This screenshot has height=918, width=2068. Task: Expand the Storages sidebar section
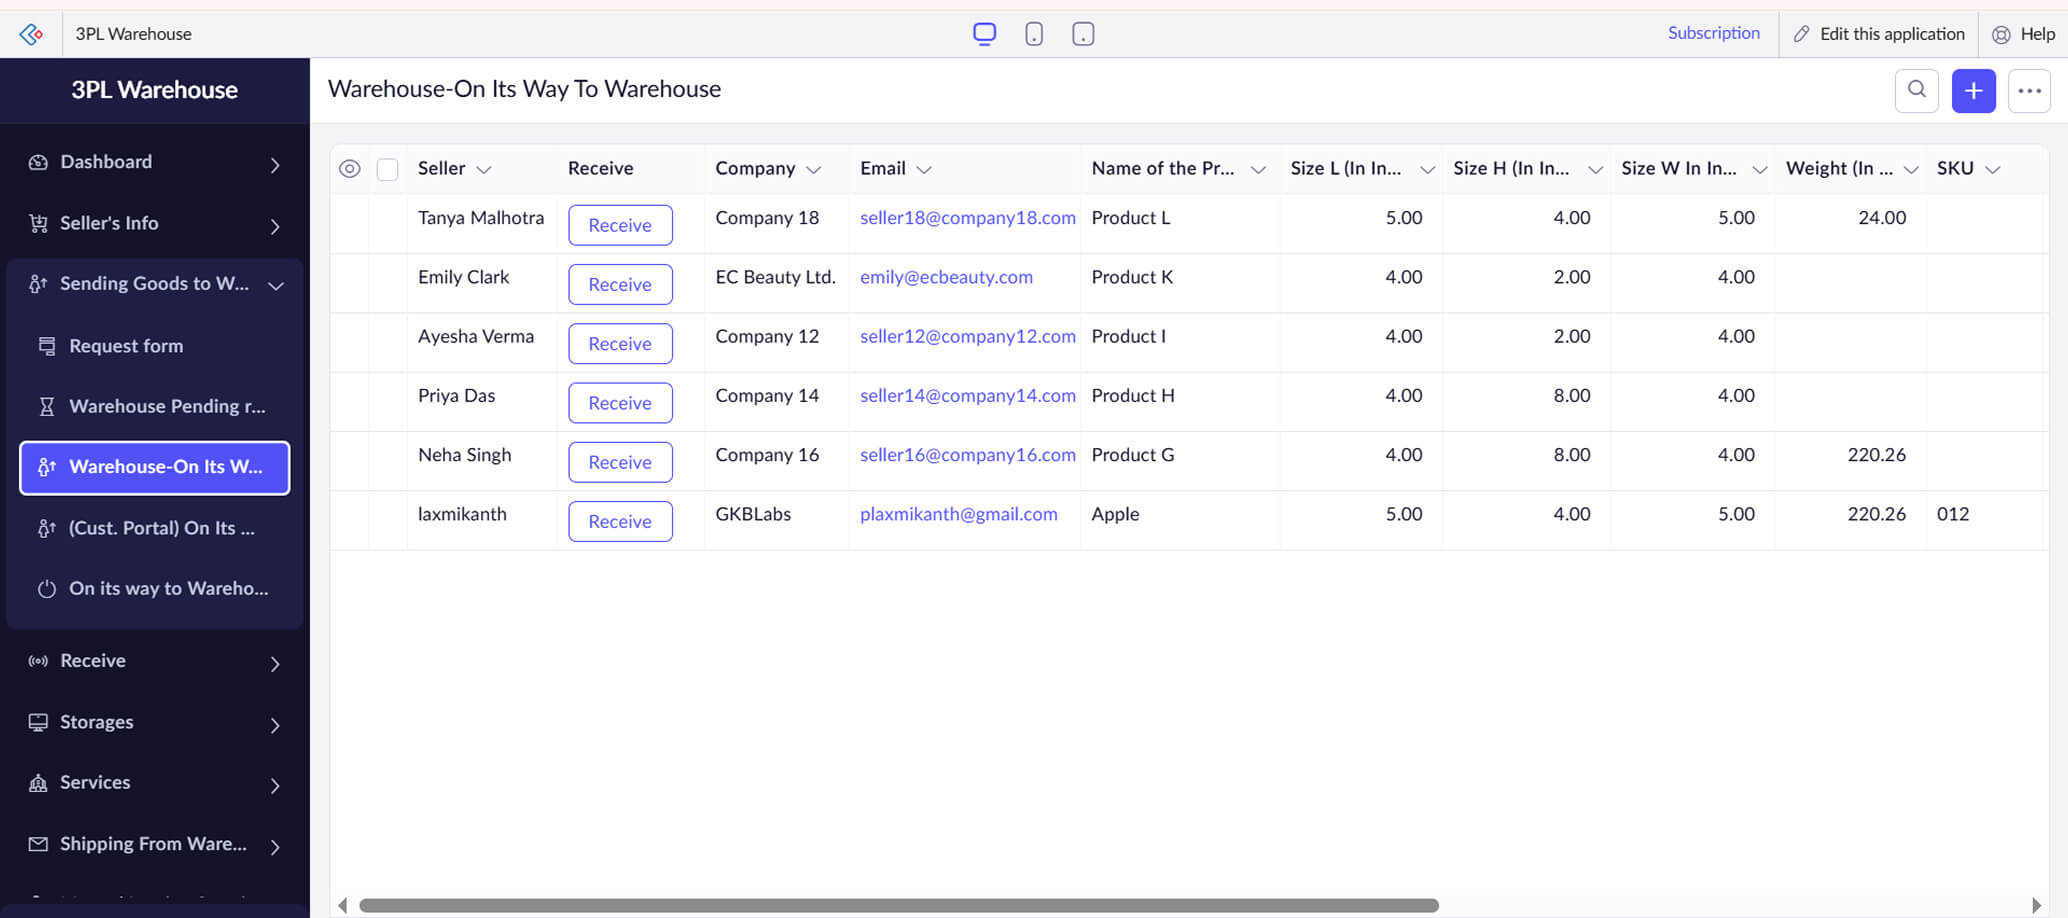[x=275, y=724]
